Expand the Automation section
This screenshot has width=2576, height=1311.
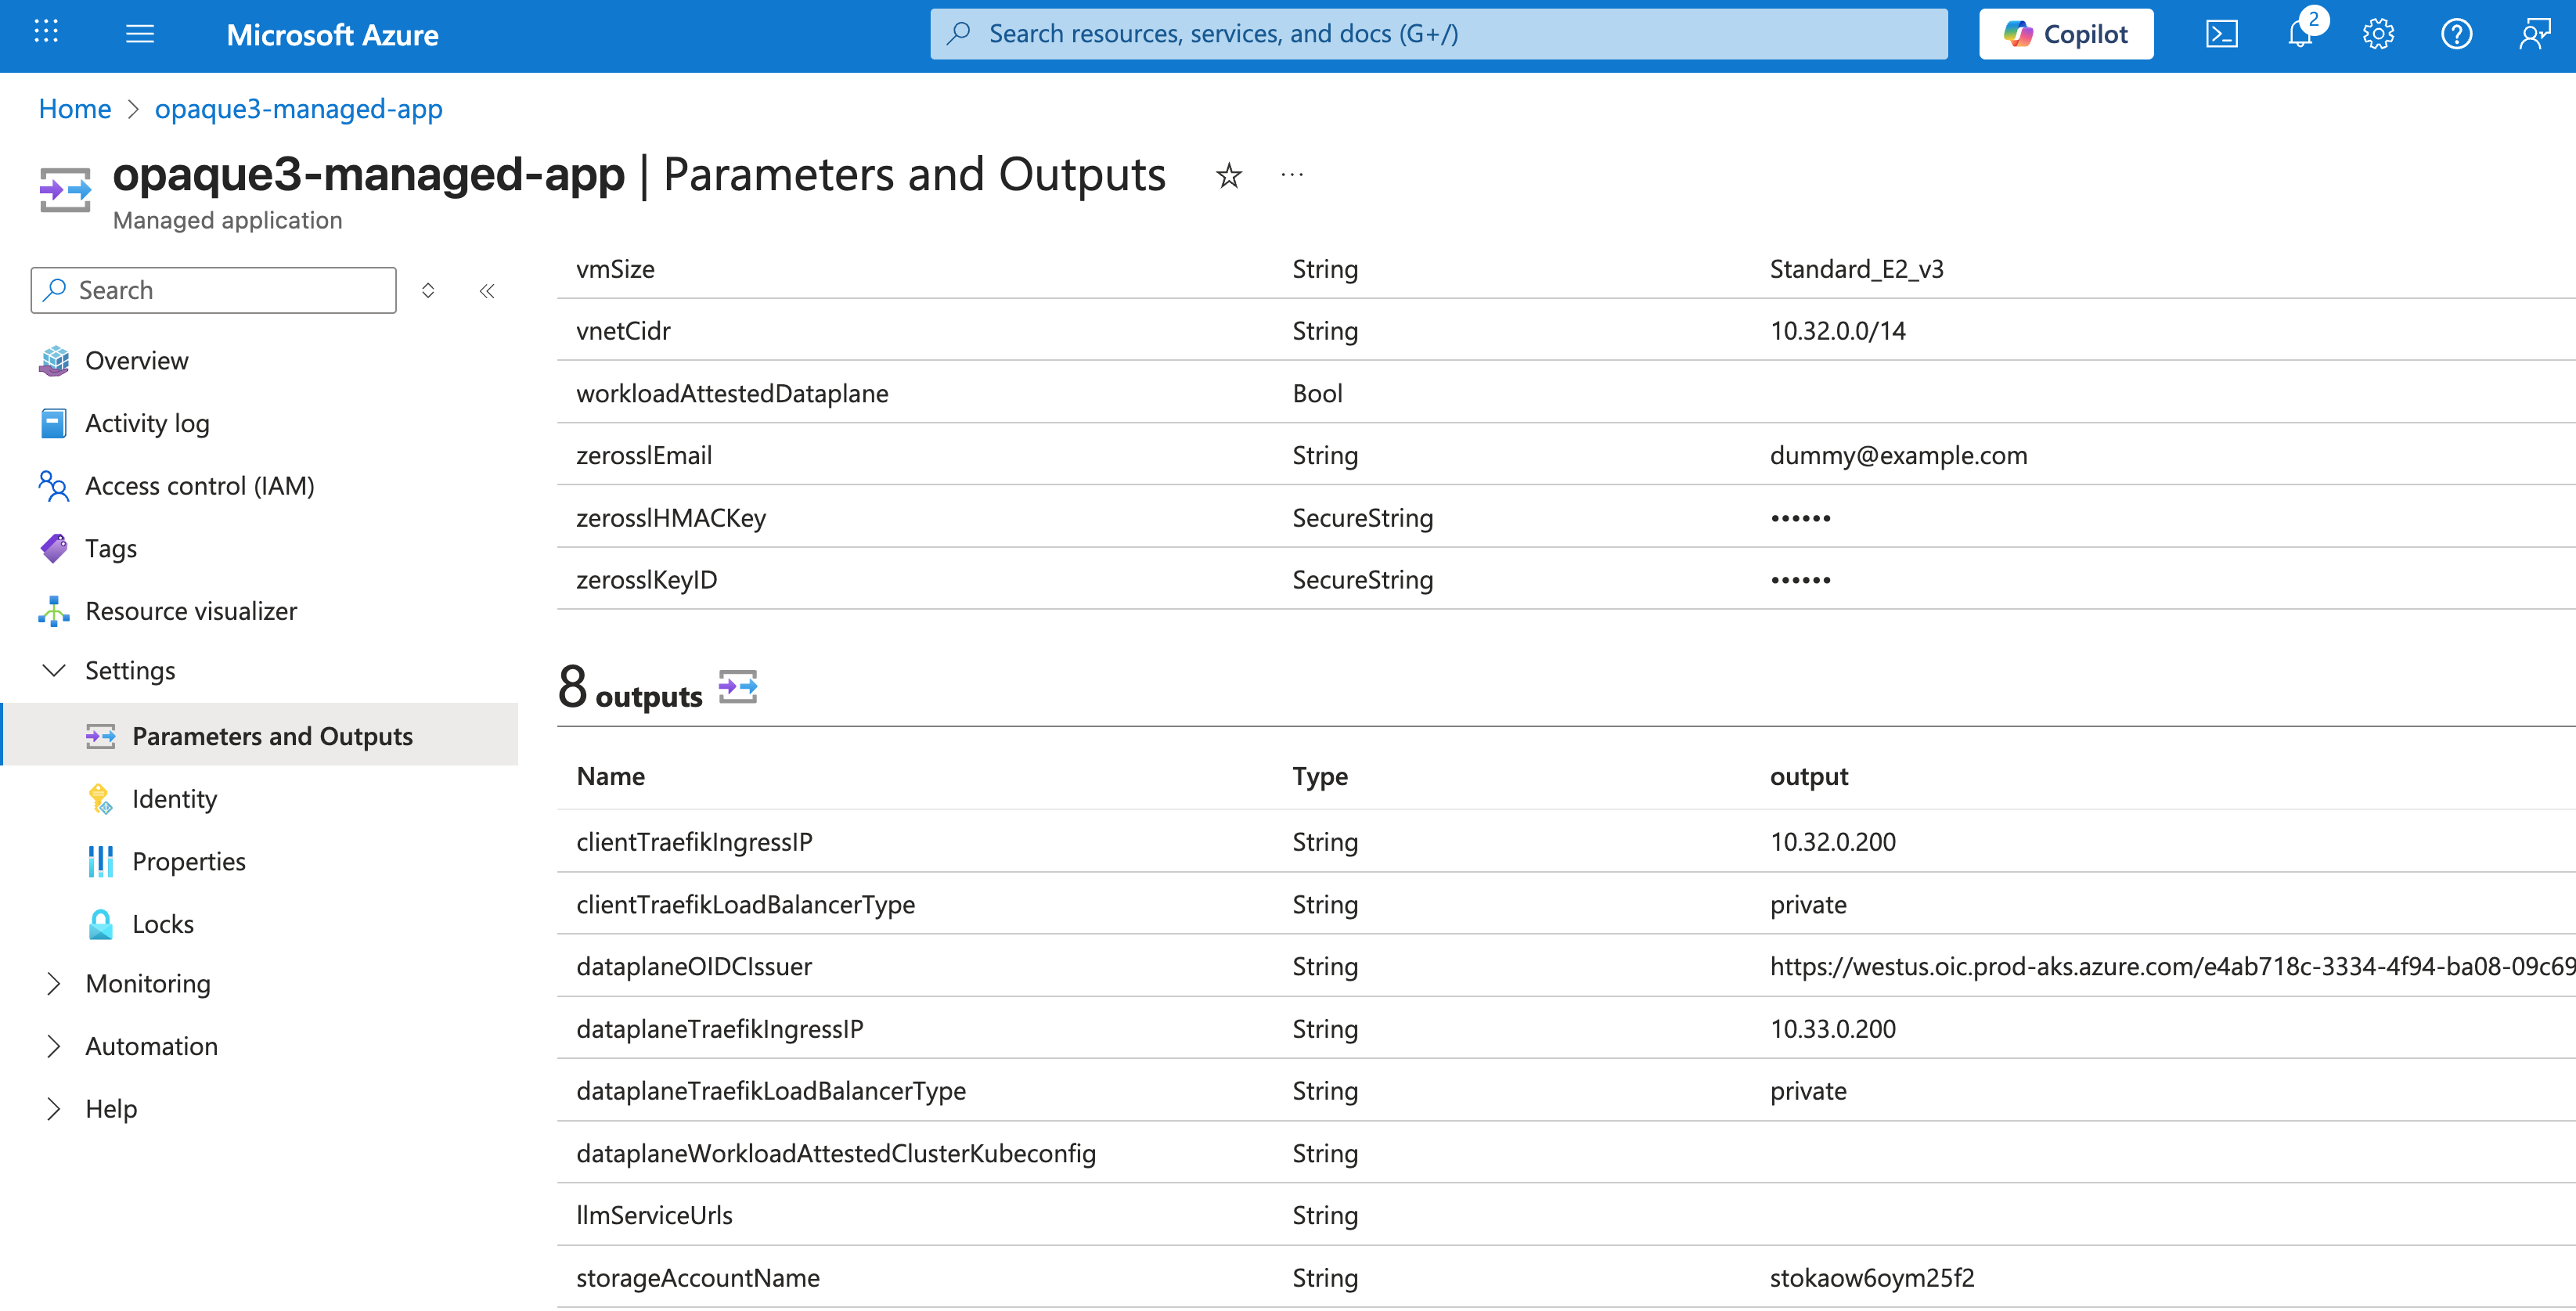[x=54, y=1046]
